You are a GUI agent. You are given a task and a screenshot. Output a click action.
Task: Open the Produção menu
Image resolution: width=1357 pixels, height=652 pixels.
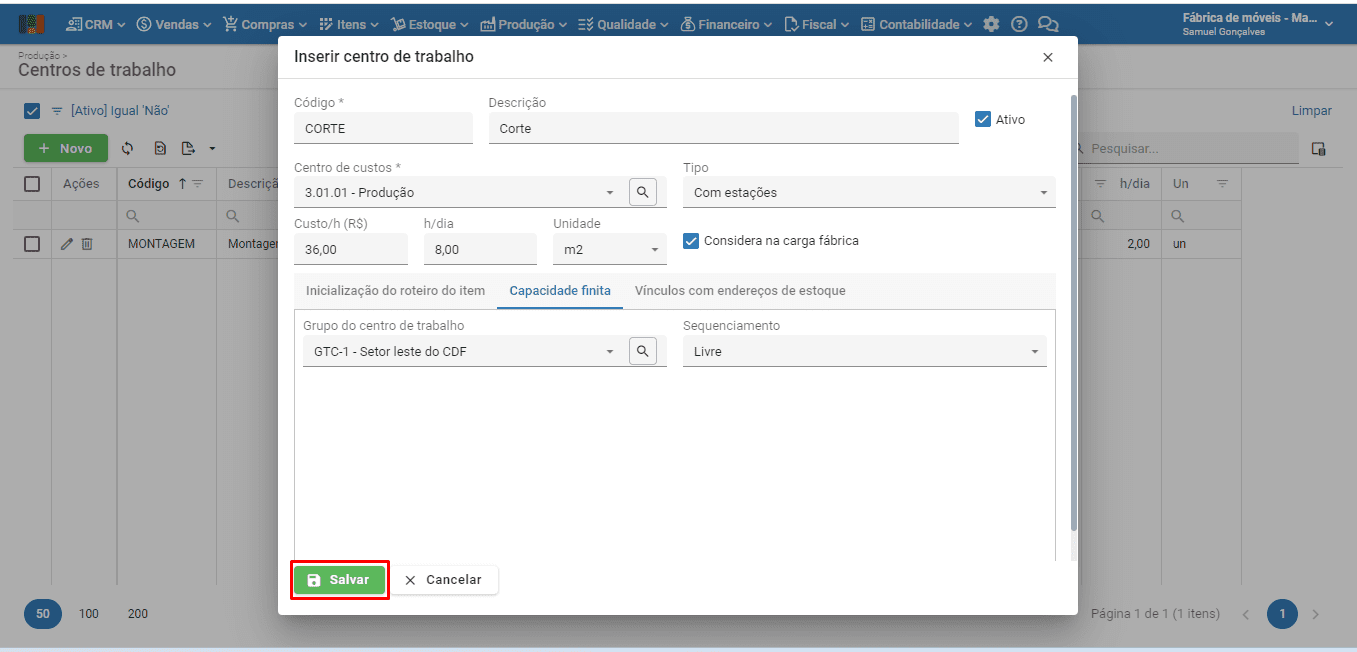[524, 24]
